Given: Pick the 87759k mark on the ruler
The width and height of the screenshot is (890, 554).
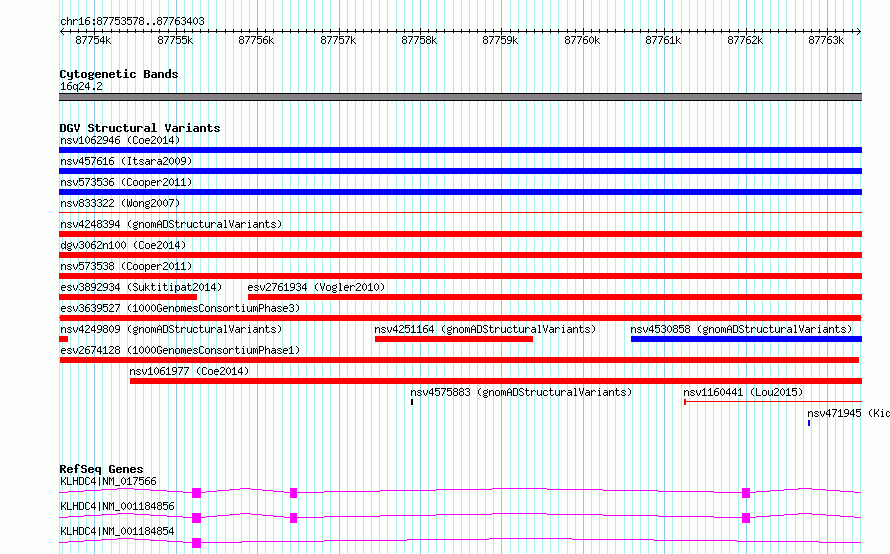Looking at the screenshot, I should [500, 40].
